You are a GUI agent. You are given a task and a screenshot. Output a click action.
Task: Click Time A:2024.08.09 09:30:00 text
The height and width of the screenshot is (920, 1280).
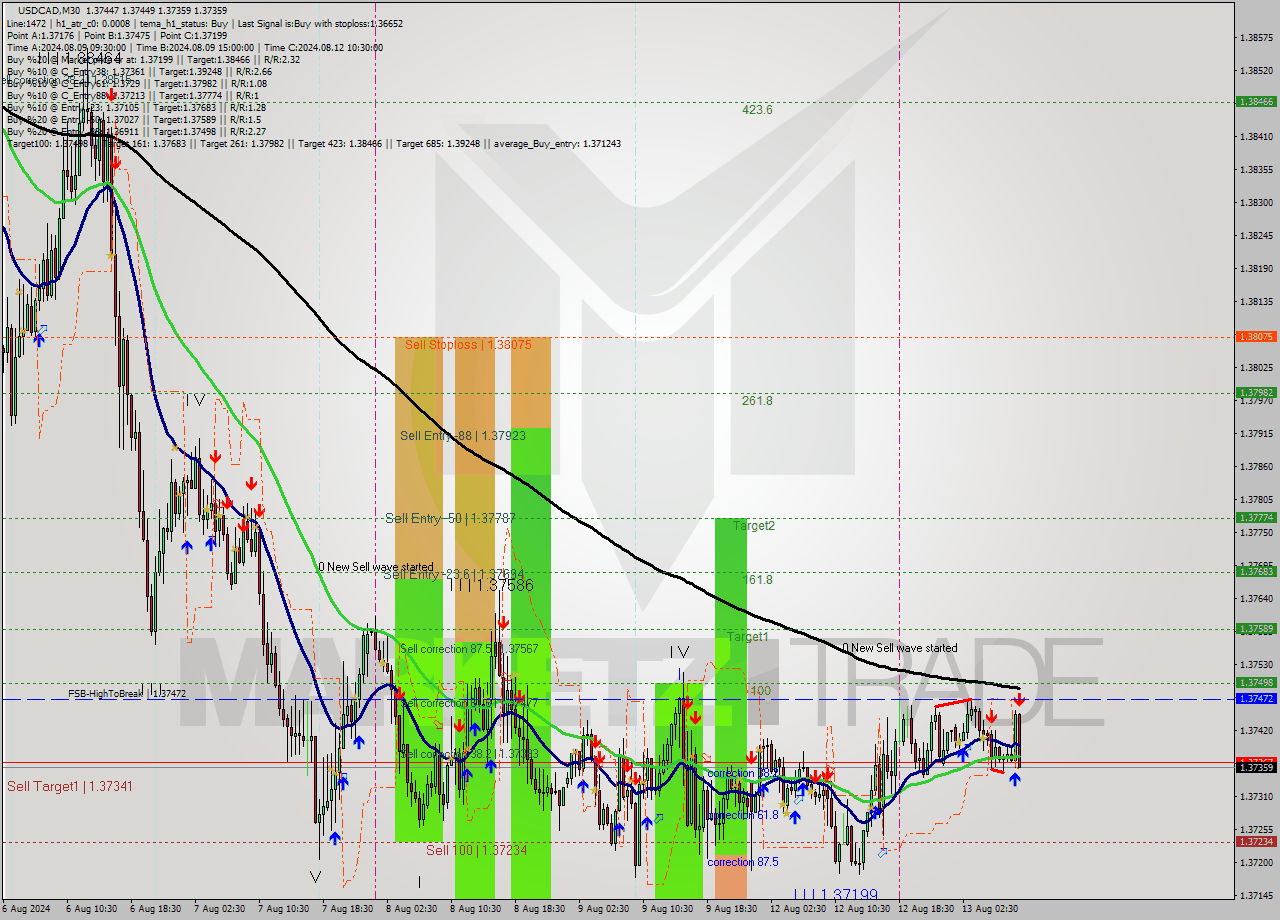pyautogui.click(x=66, y=47)
